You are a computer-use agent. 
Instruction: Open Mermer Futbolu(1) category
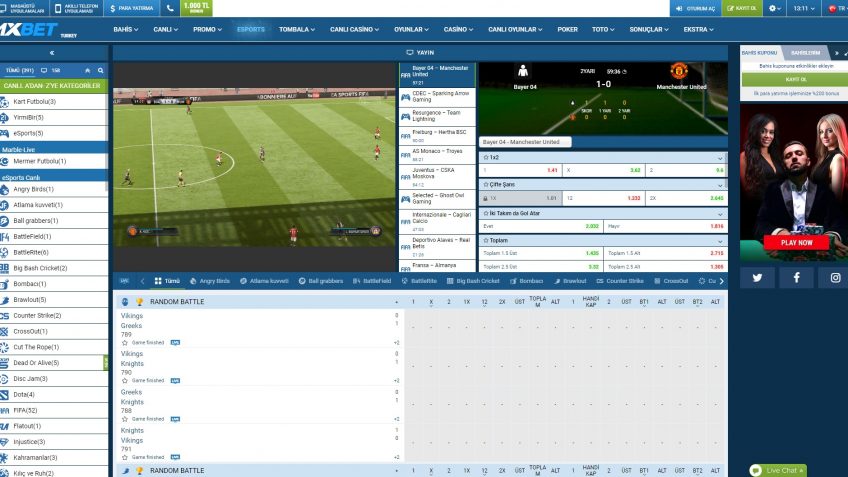coord(53,161)
